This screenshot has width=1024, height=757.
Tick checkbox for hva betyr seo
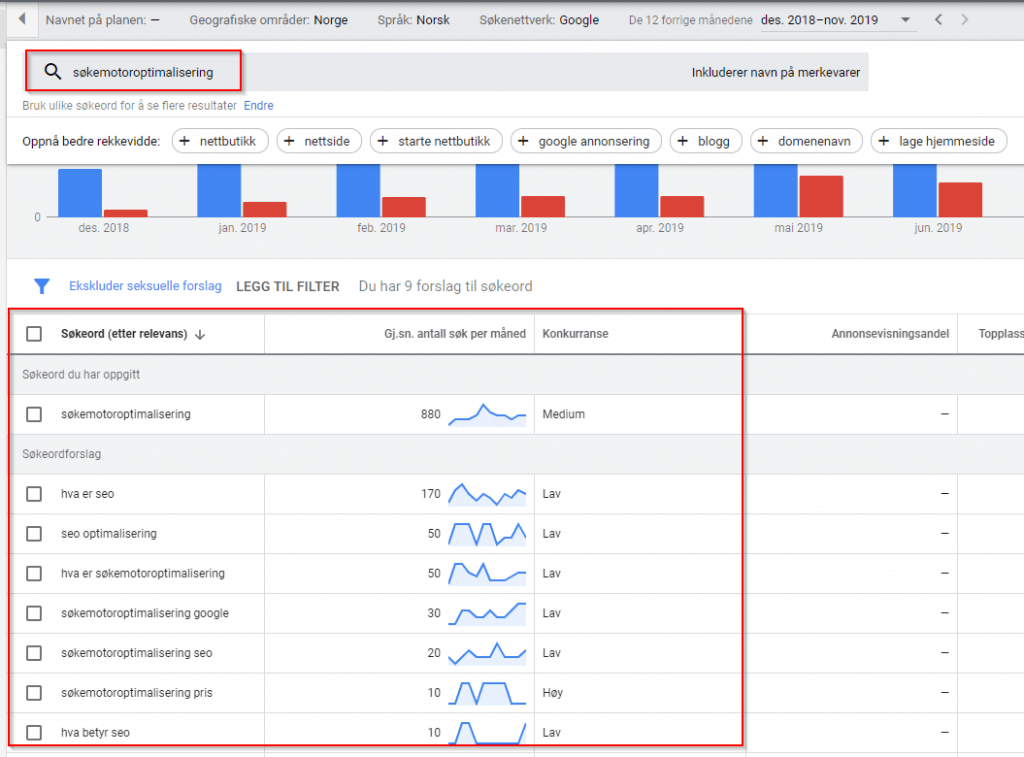point(34,733)
